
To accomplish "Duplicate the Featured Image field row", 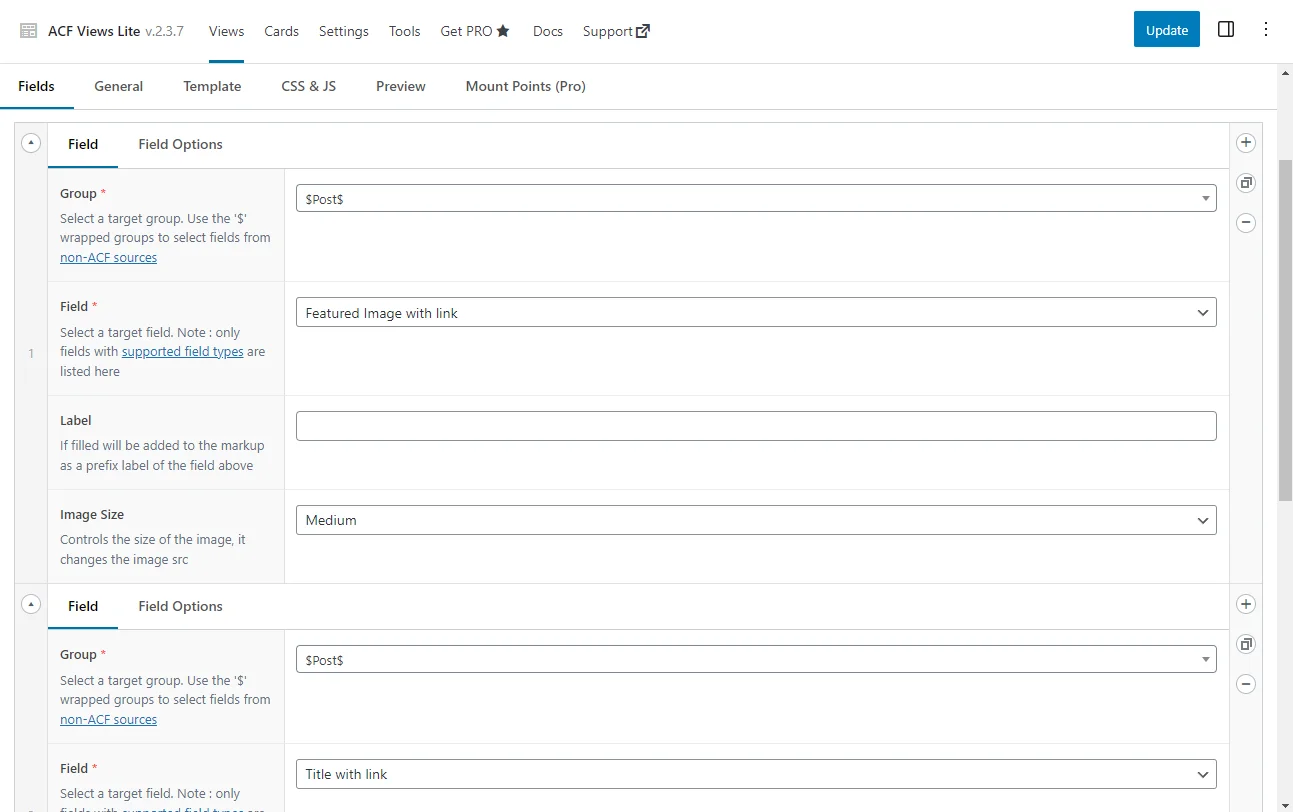I will (x=1246, y=183).
